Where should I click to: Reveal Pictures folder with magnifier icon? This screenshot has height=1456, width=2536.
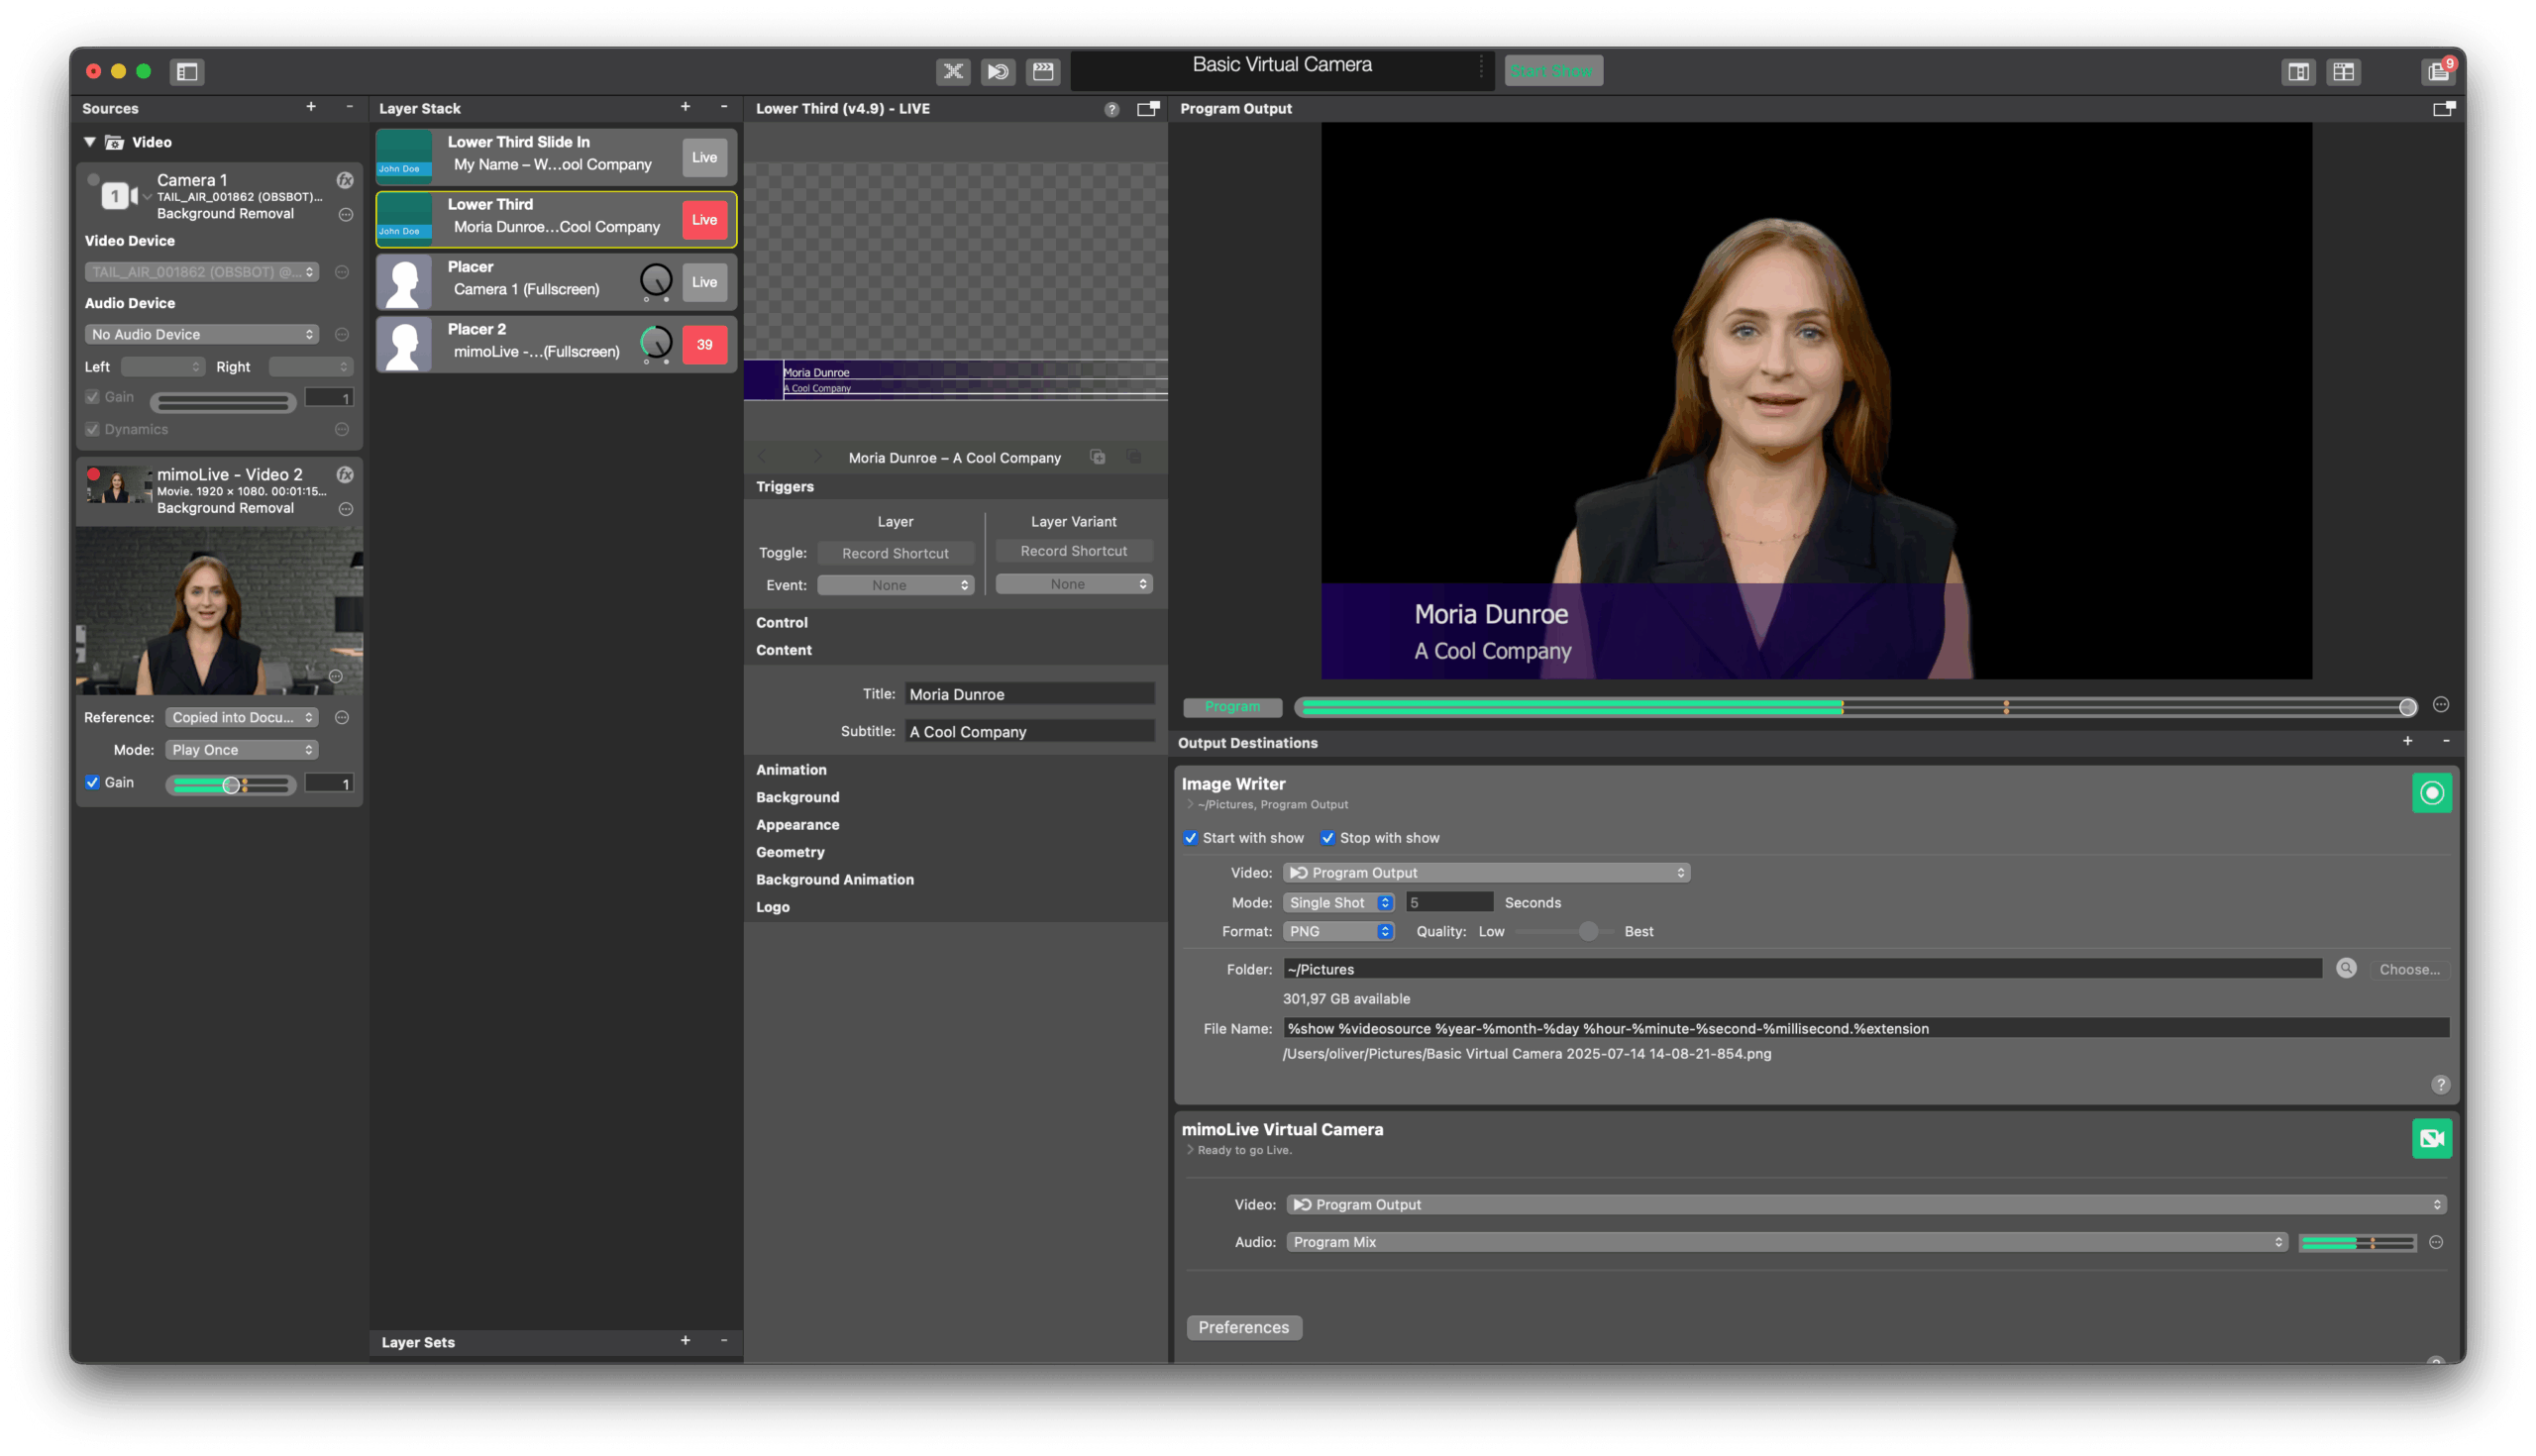pyautogui.click(x=2345, y=968)
